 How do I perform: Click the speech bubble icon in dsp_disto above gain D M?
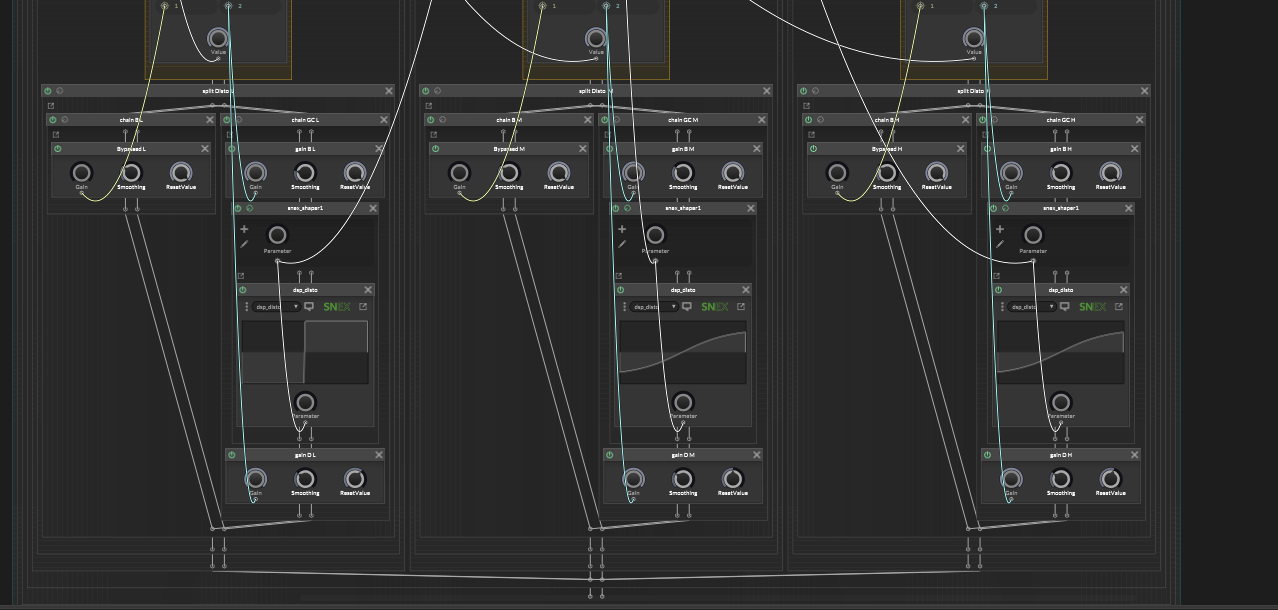(687, 307)
